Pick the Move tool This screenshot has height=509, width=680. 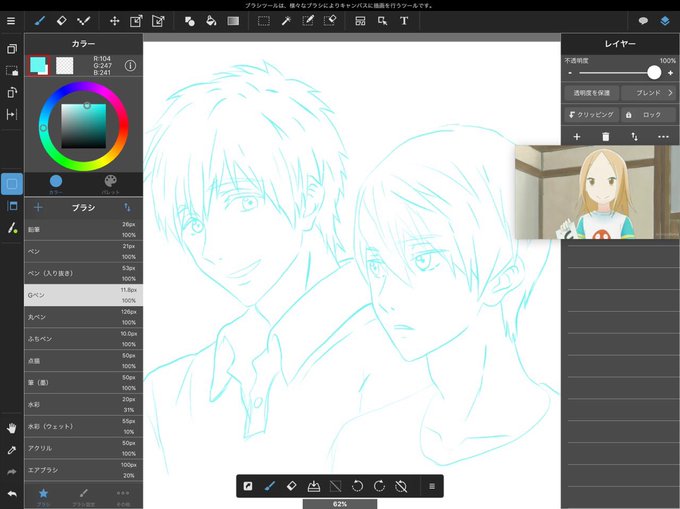pos(114,21)
